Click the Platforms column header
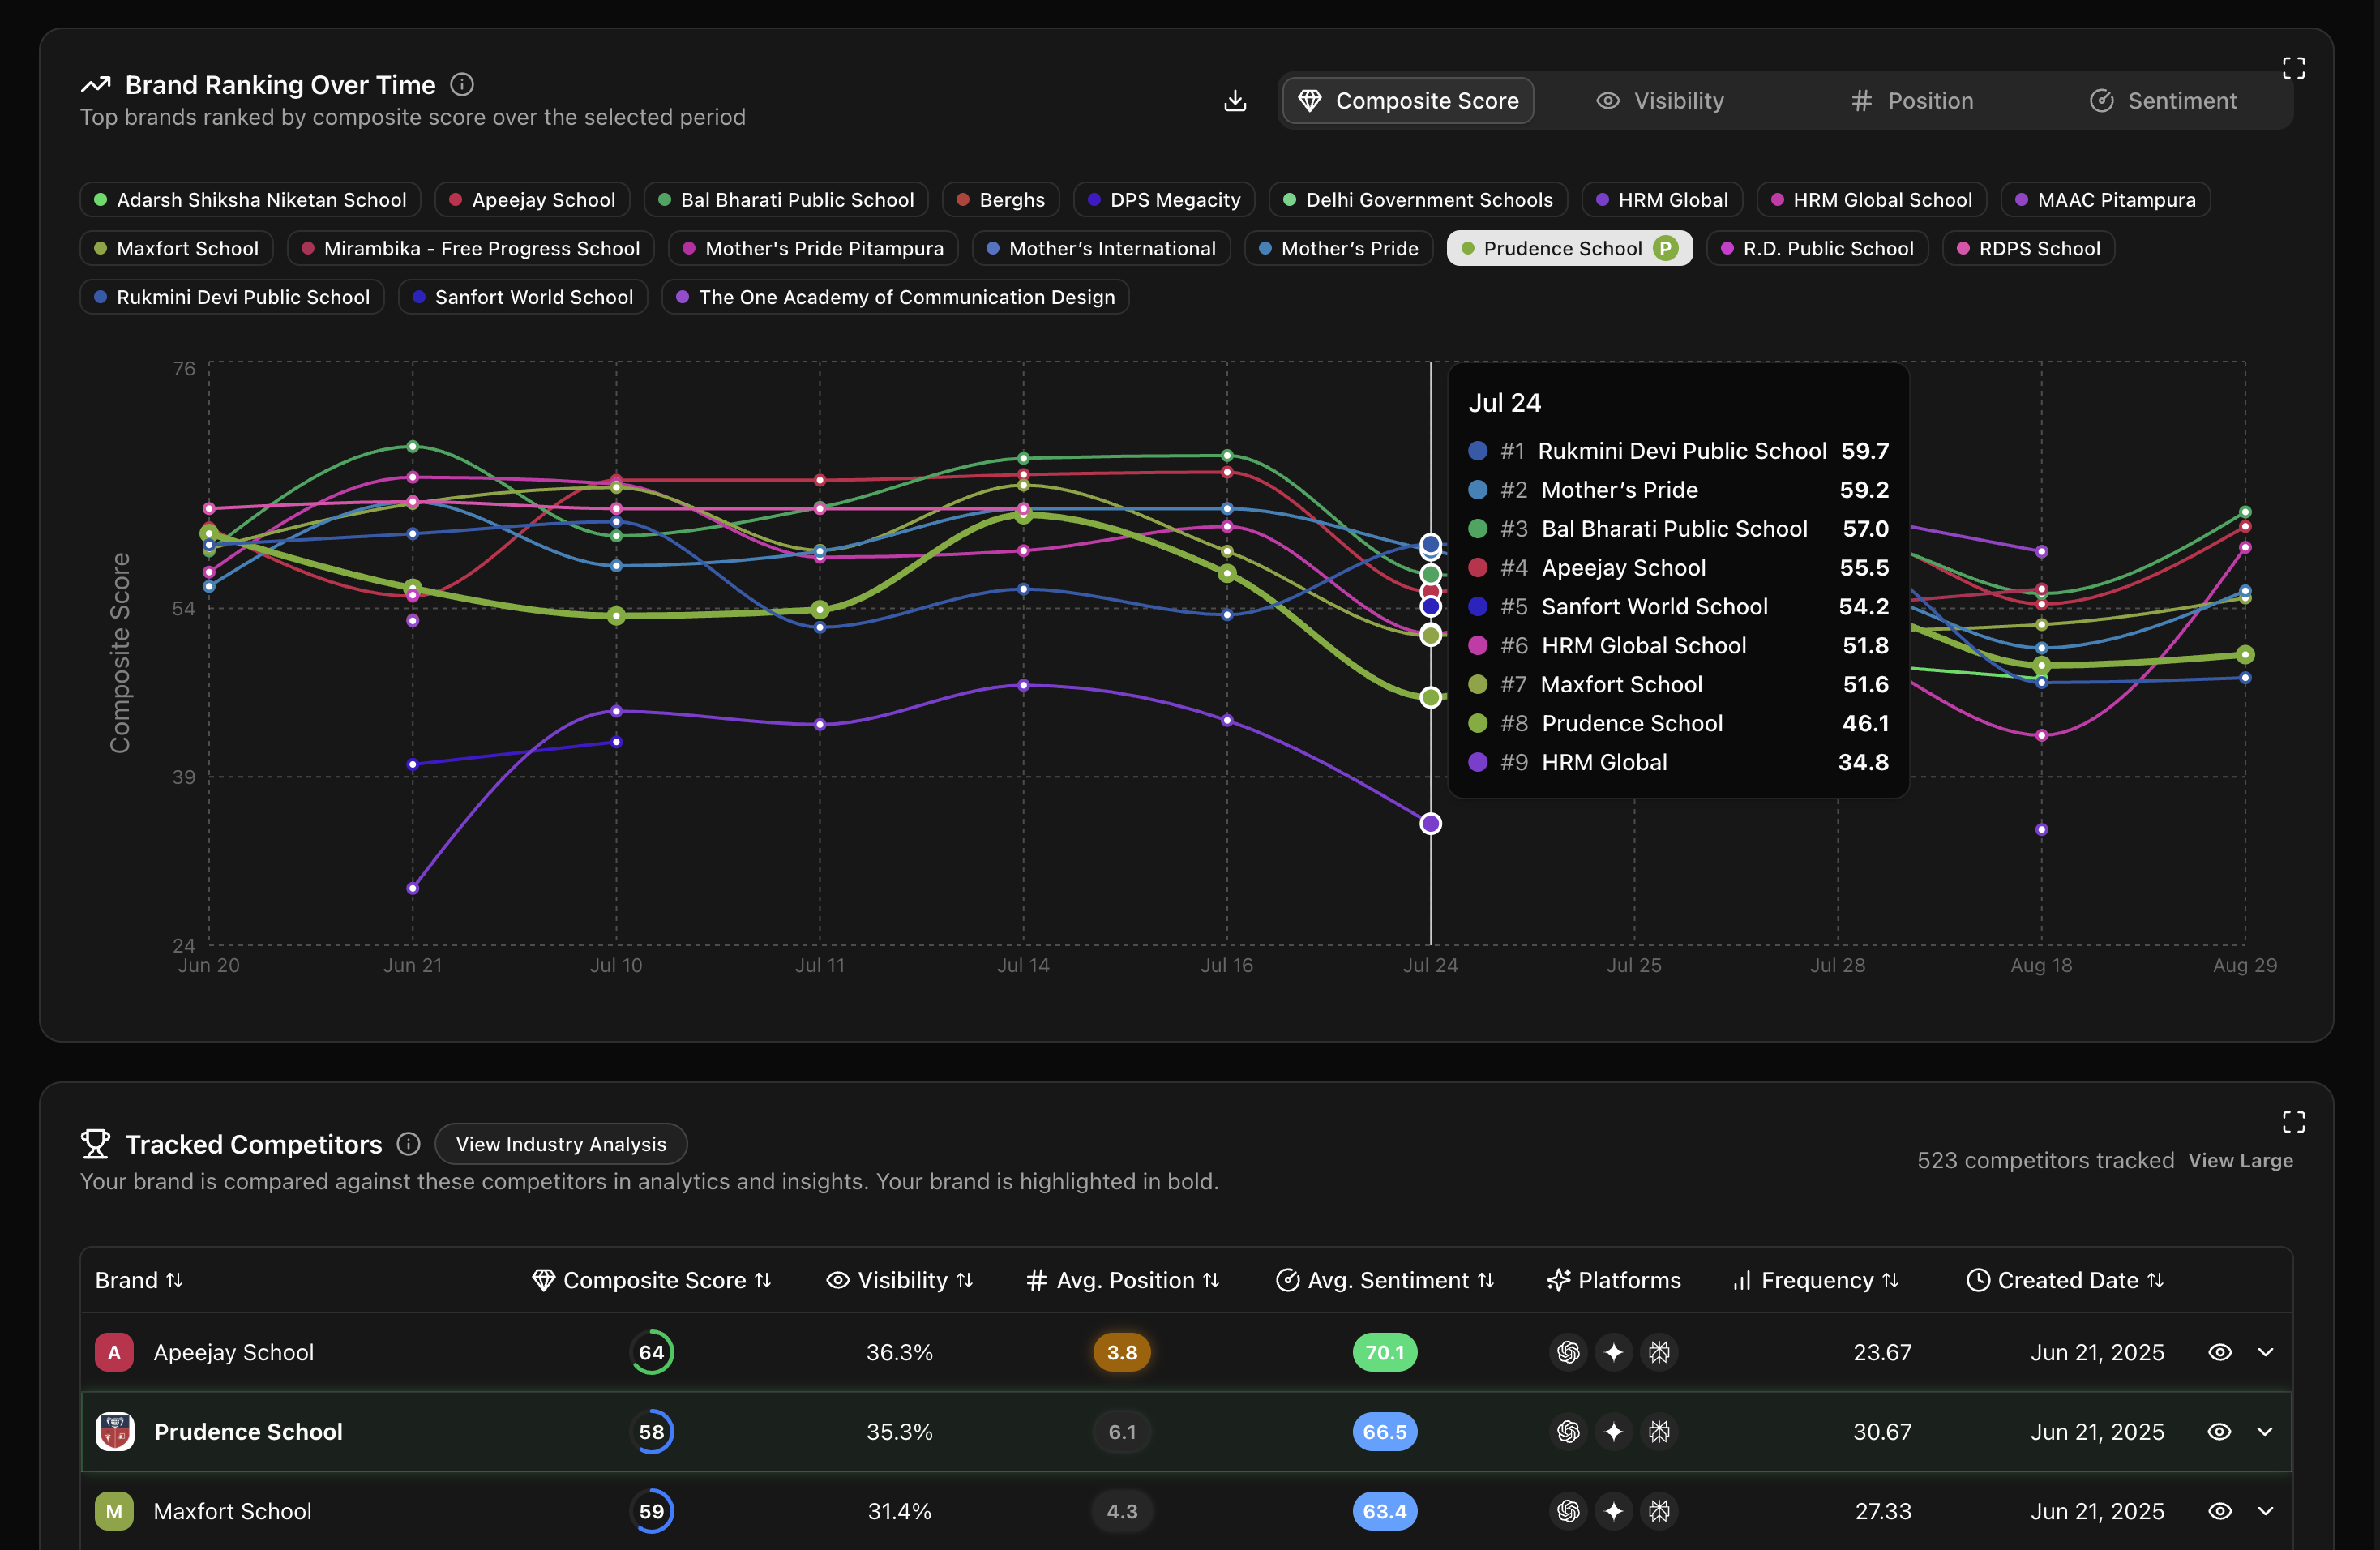The image size is (2380, 1550). pyautogui.click(x=1613, y=1280)
